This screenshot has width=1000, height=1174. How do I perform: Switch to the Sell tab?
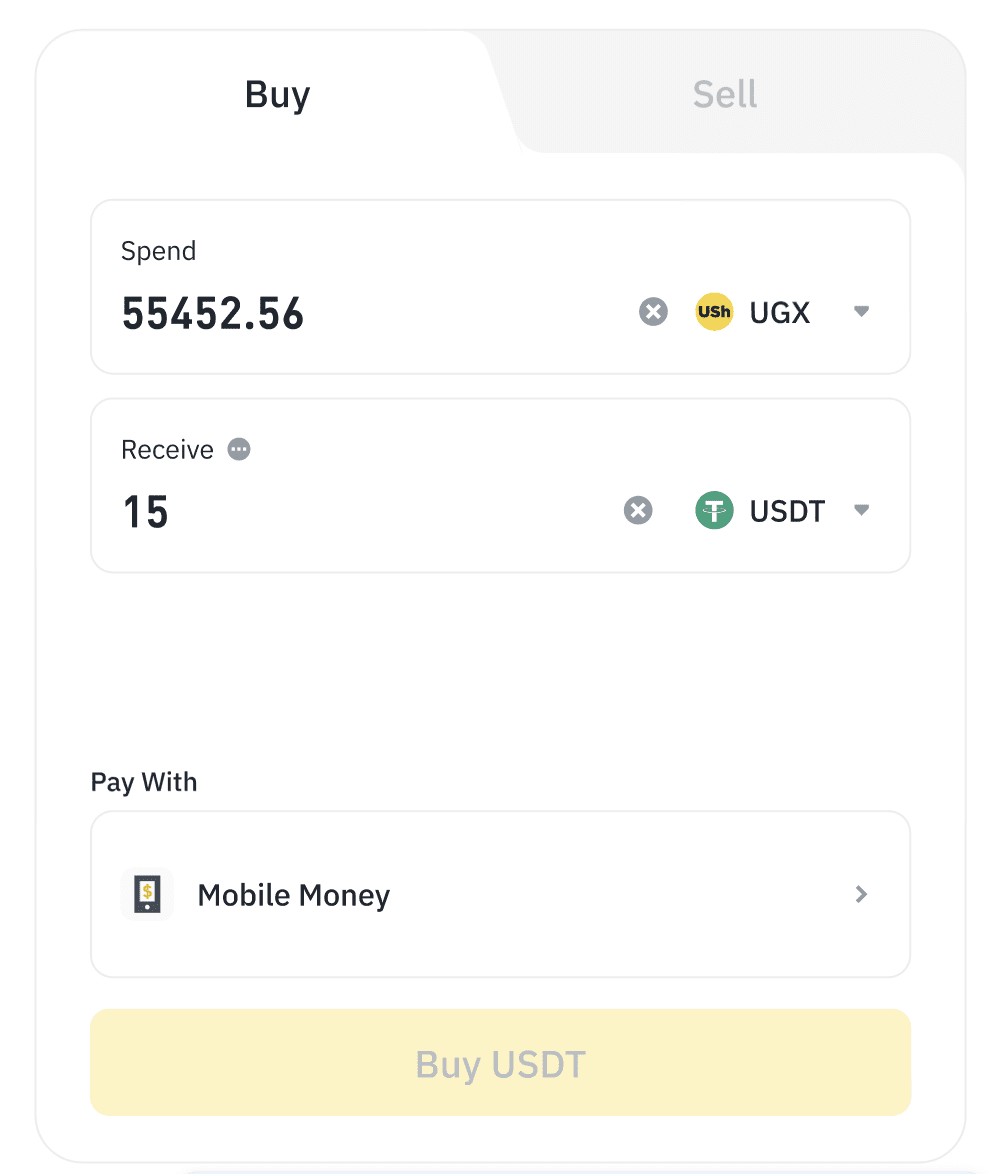pos(724,95)
